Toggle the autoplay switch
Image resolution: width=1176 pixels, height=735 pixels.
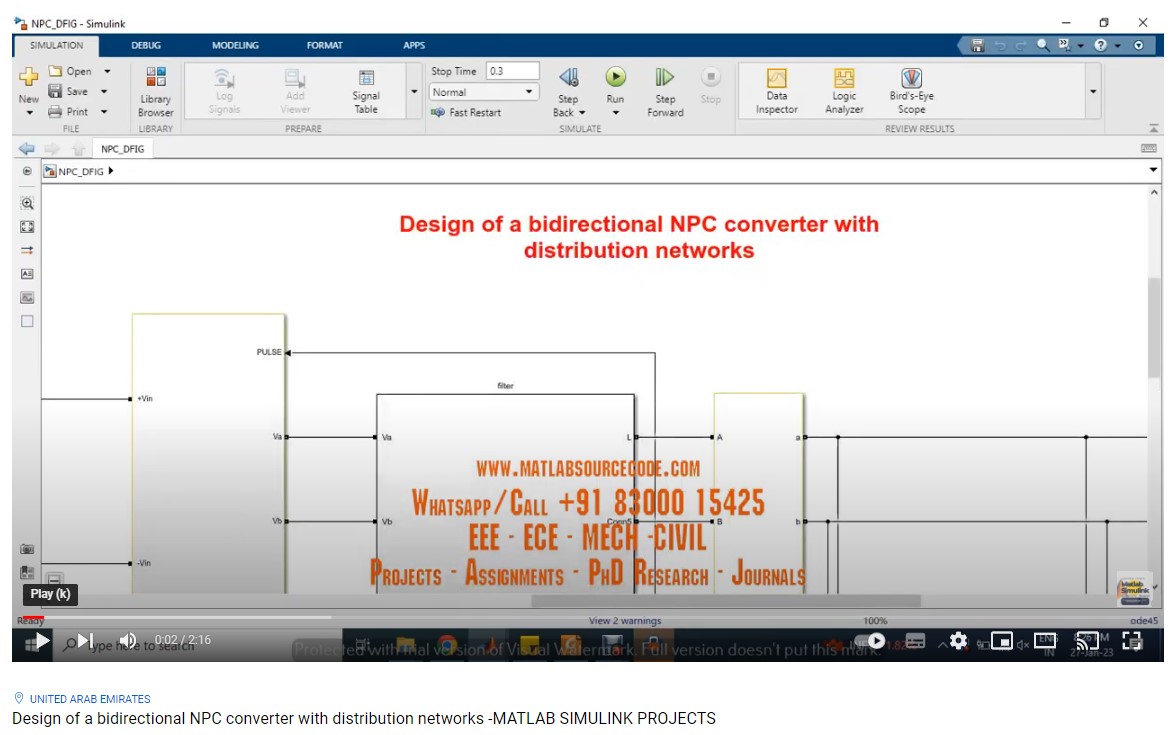coord(870,641)
